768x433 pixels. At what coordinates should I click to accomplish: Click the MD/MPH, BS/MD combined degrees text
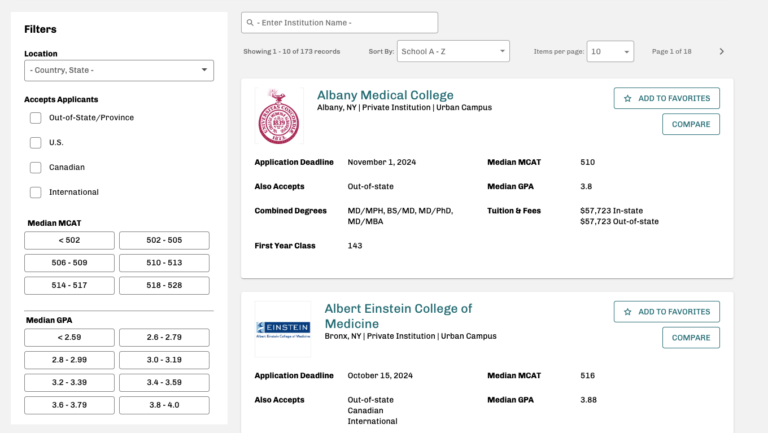point(400,216)
